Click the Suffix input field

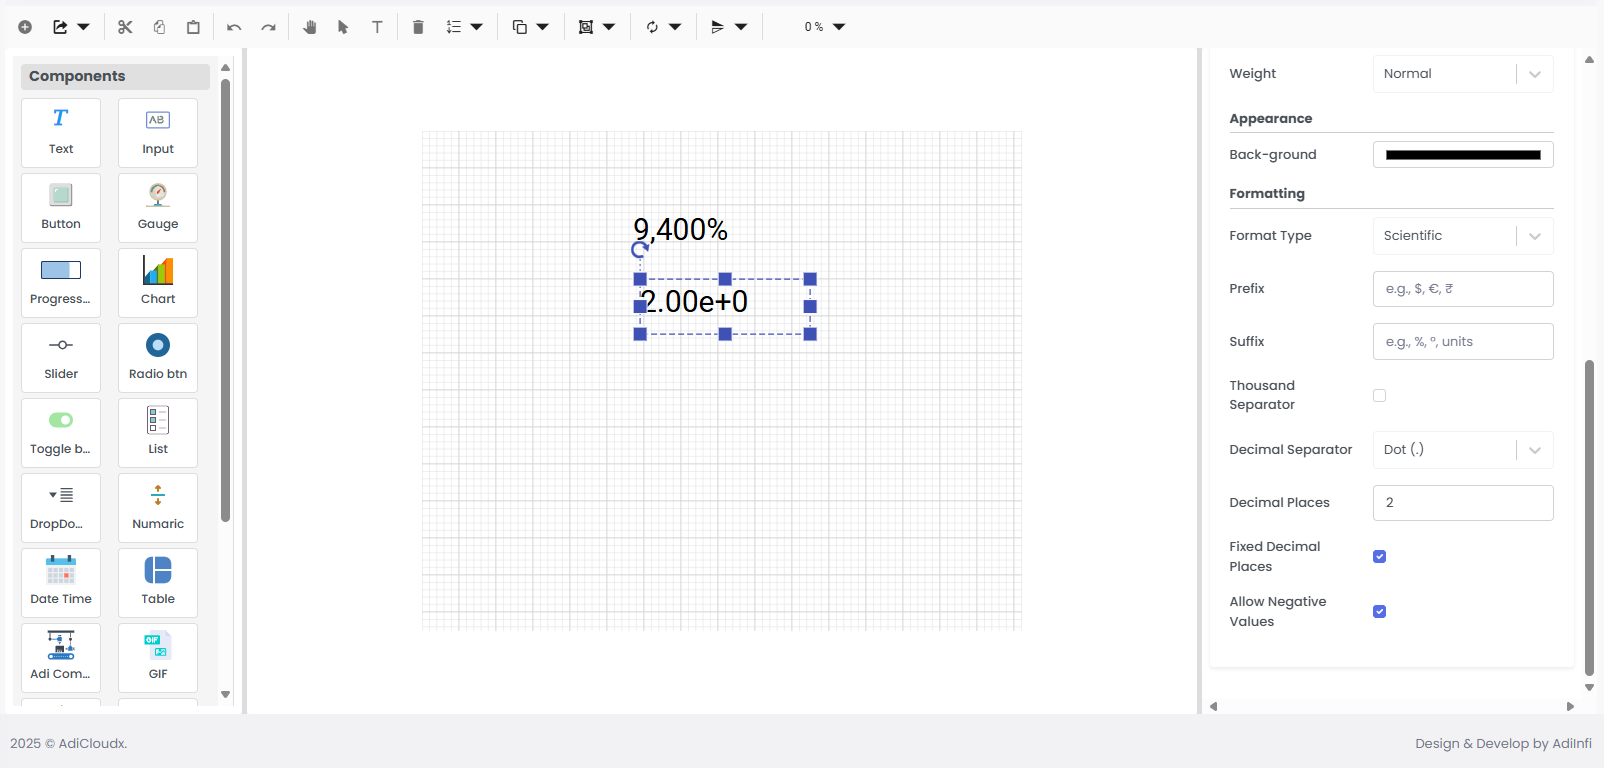pos(1463,342)
